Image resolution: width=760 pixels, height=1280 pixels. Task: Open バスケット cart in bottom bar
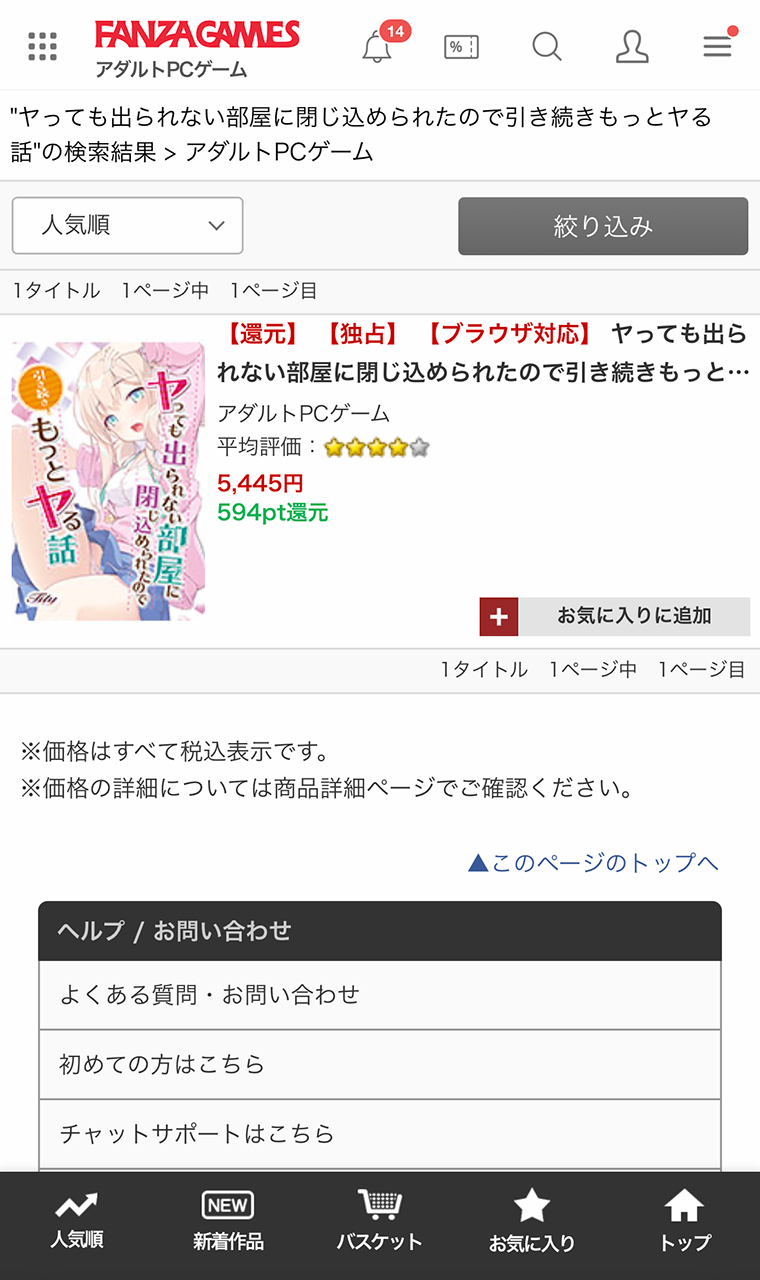(379, 1222)
